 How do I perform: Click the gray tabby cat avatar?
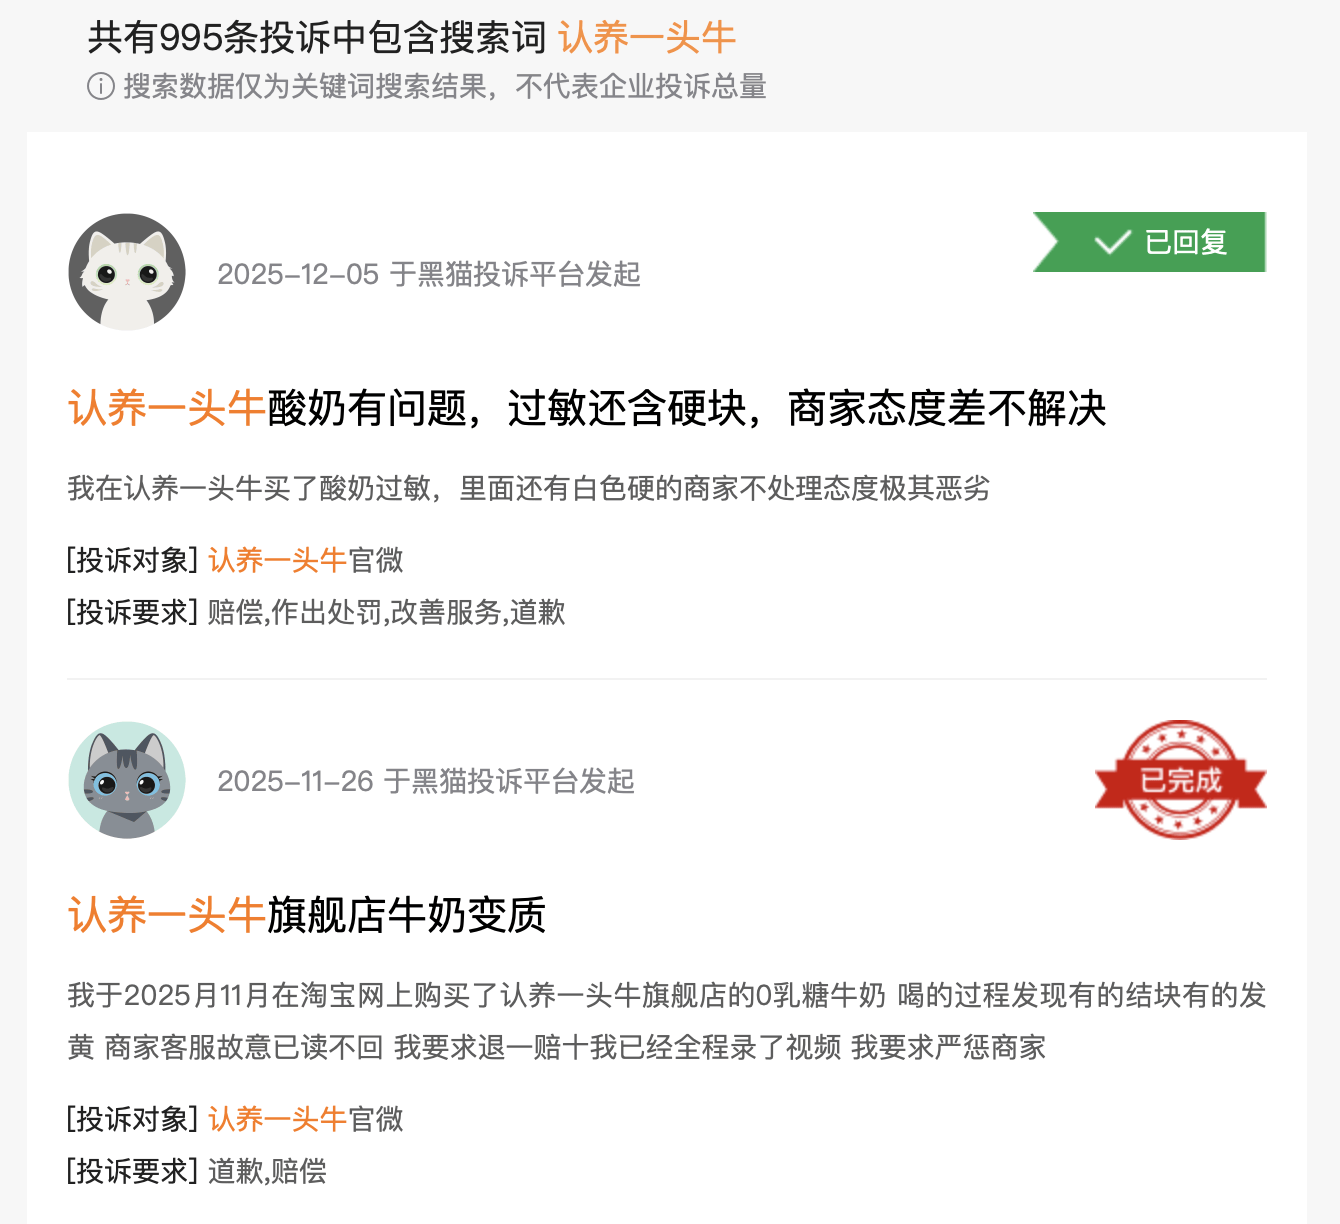point(127,780)
